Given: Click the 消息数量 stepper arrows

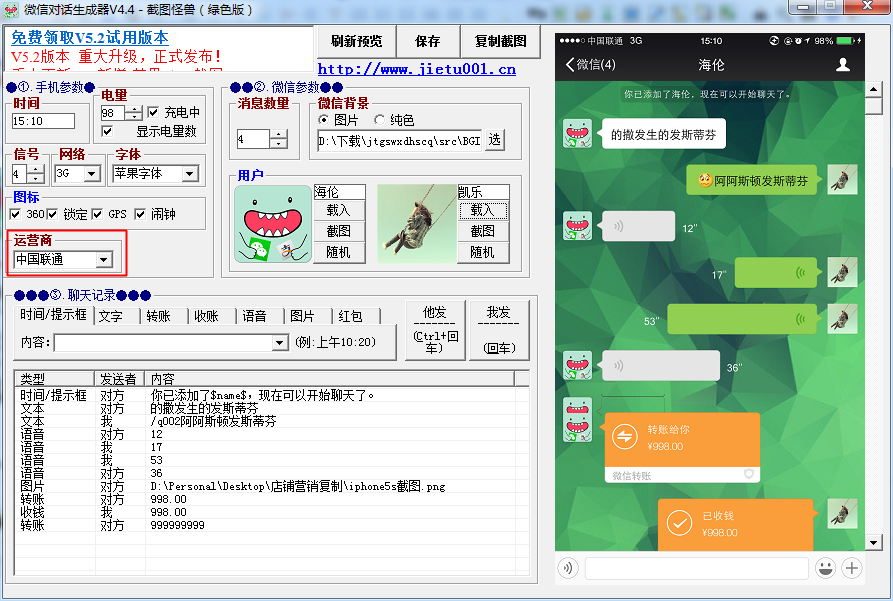Looking at the screenshot, I should pos(278,139).
